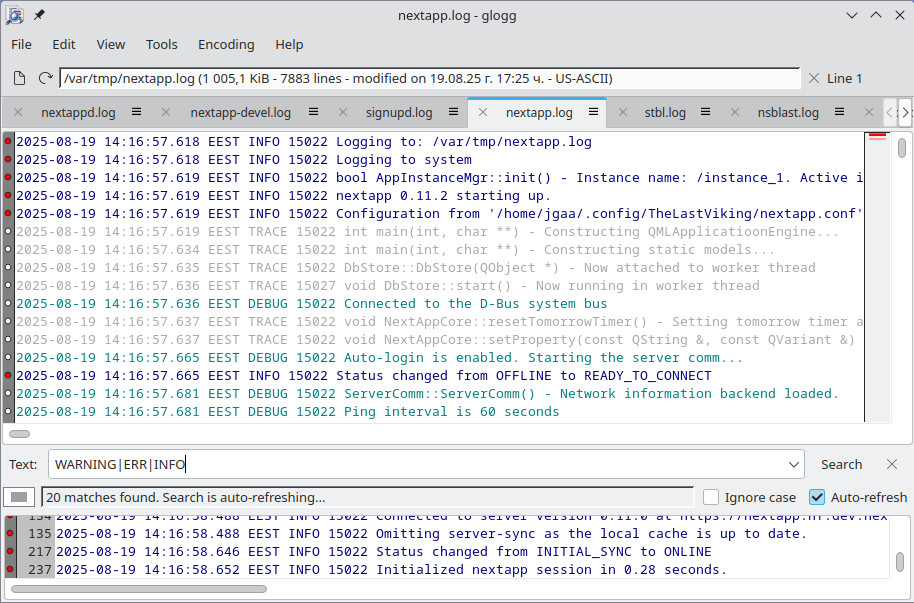The height and width of the screenshot is (603, 914).
Task: Click the main log vertical scrollbar handle
Action: click(902, 148)
